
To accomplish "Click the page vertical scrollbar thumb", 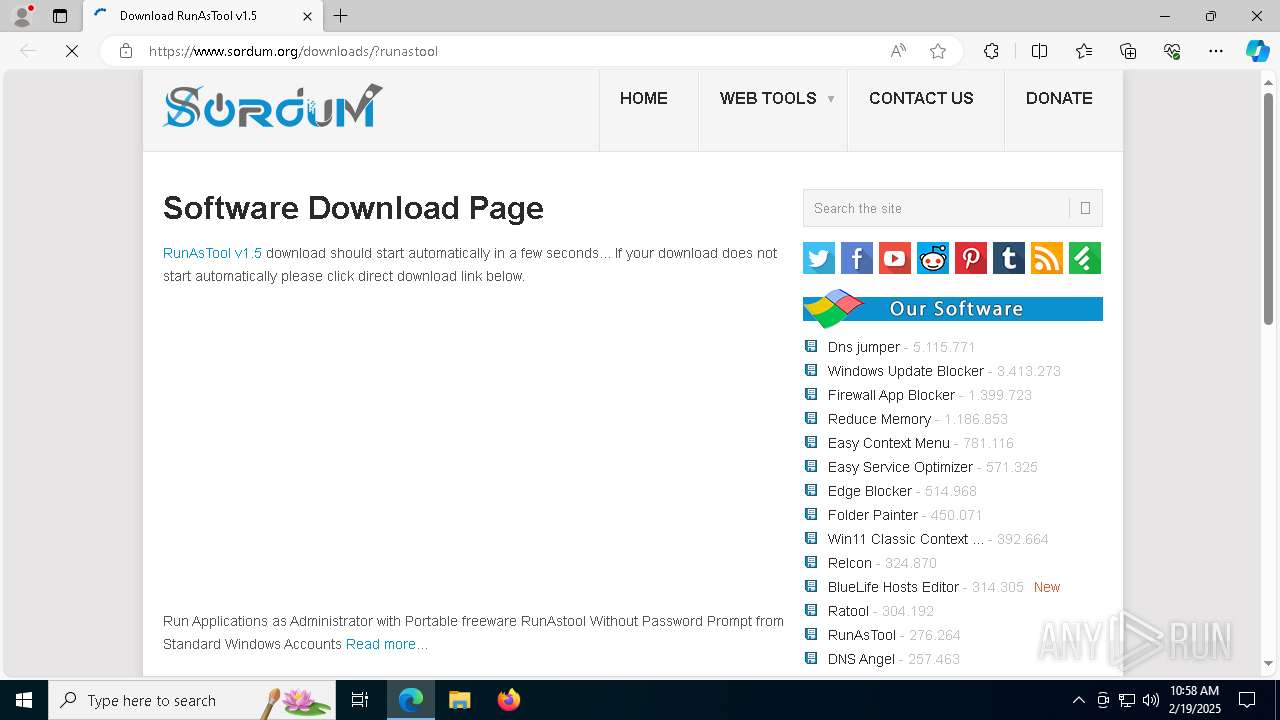I will pos(1268,209).
